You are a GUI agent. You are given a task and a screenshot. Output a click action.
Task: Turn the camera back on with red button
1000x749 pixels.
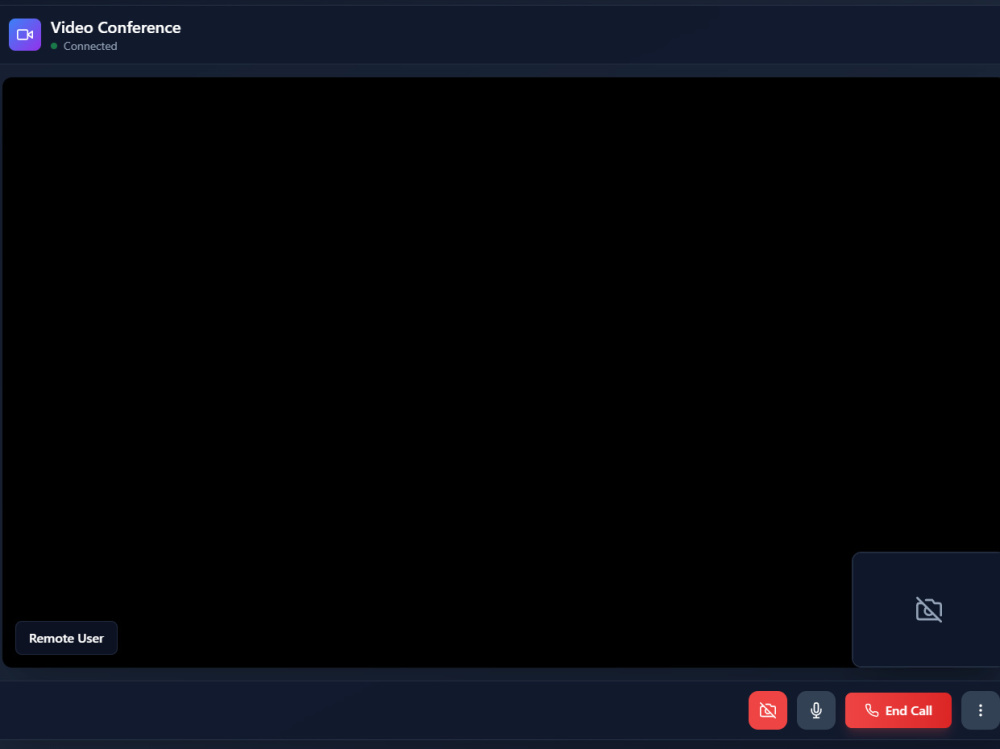pos(767,710)
